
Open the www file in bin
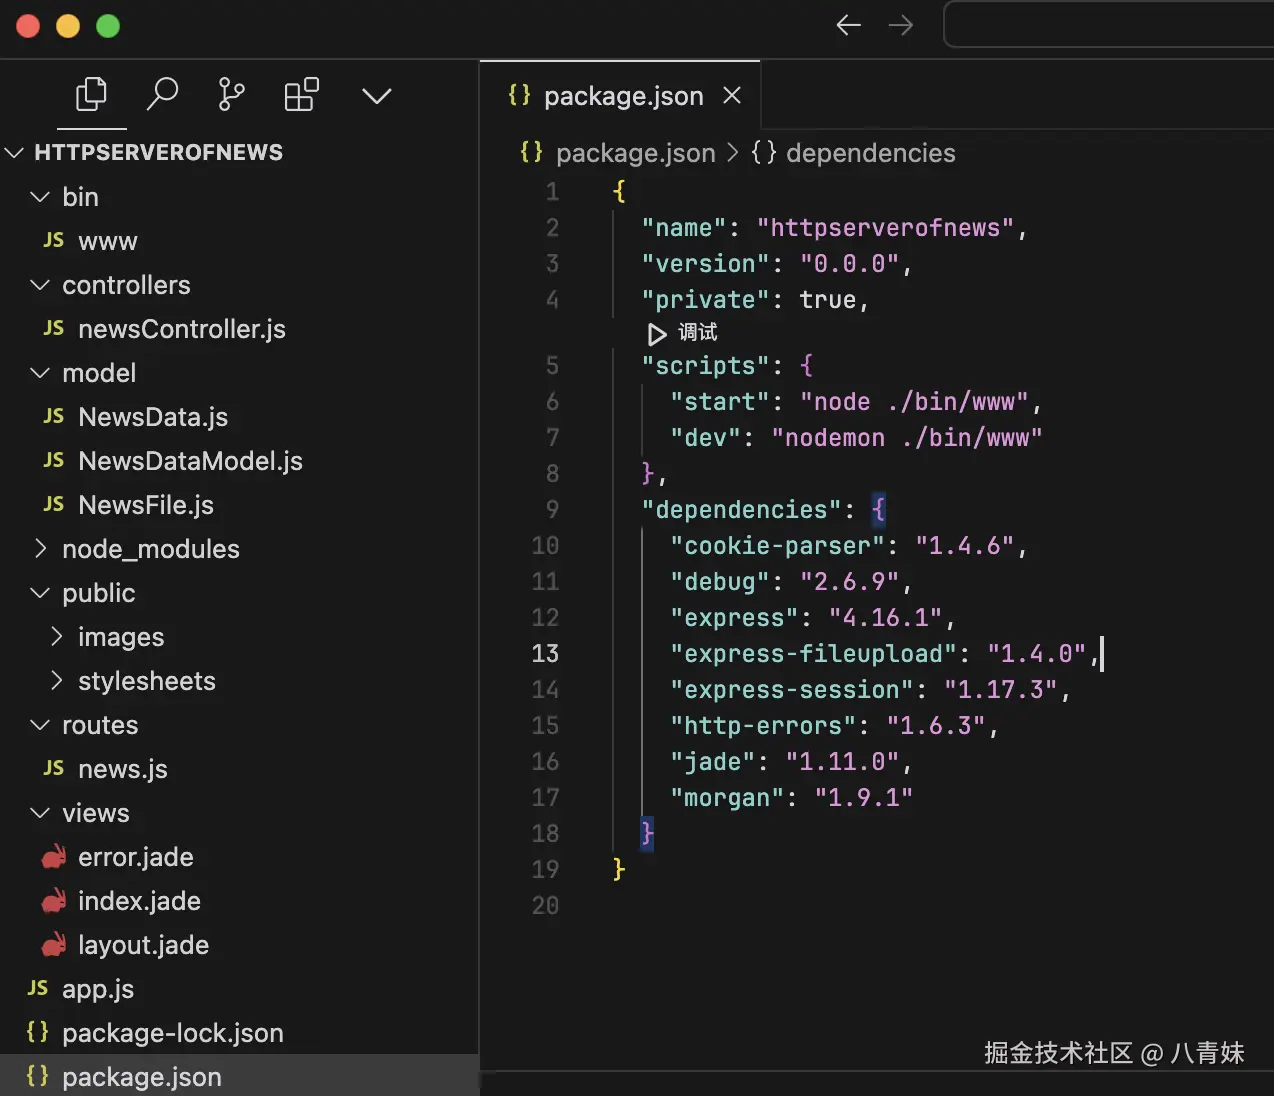[108, 241]
